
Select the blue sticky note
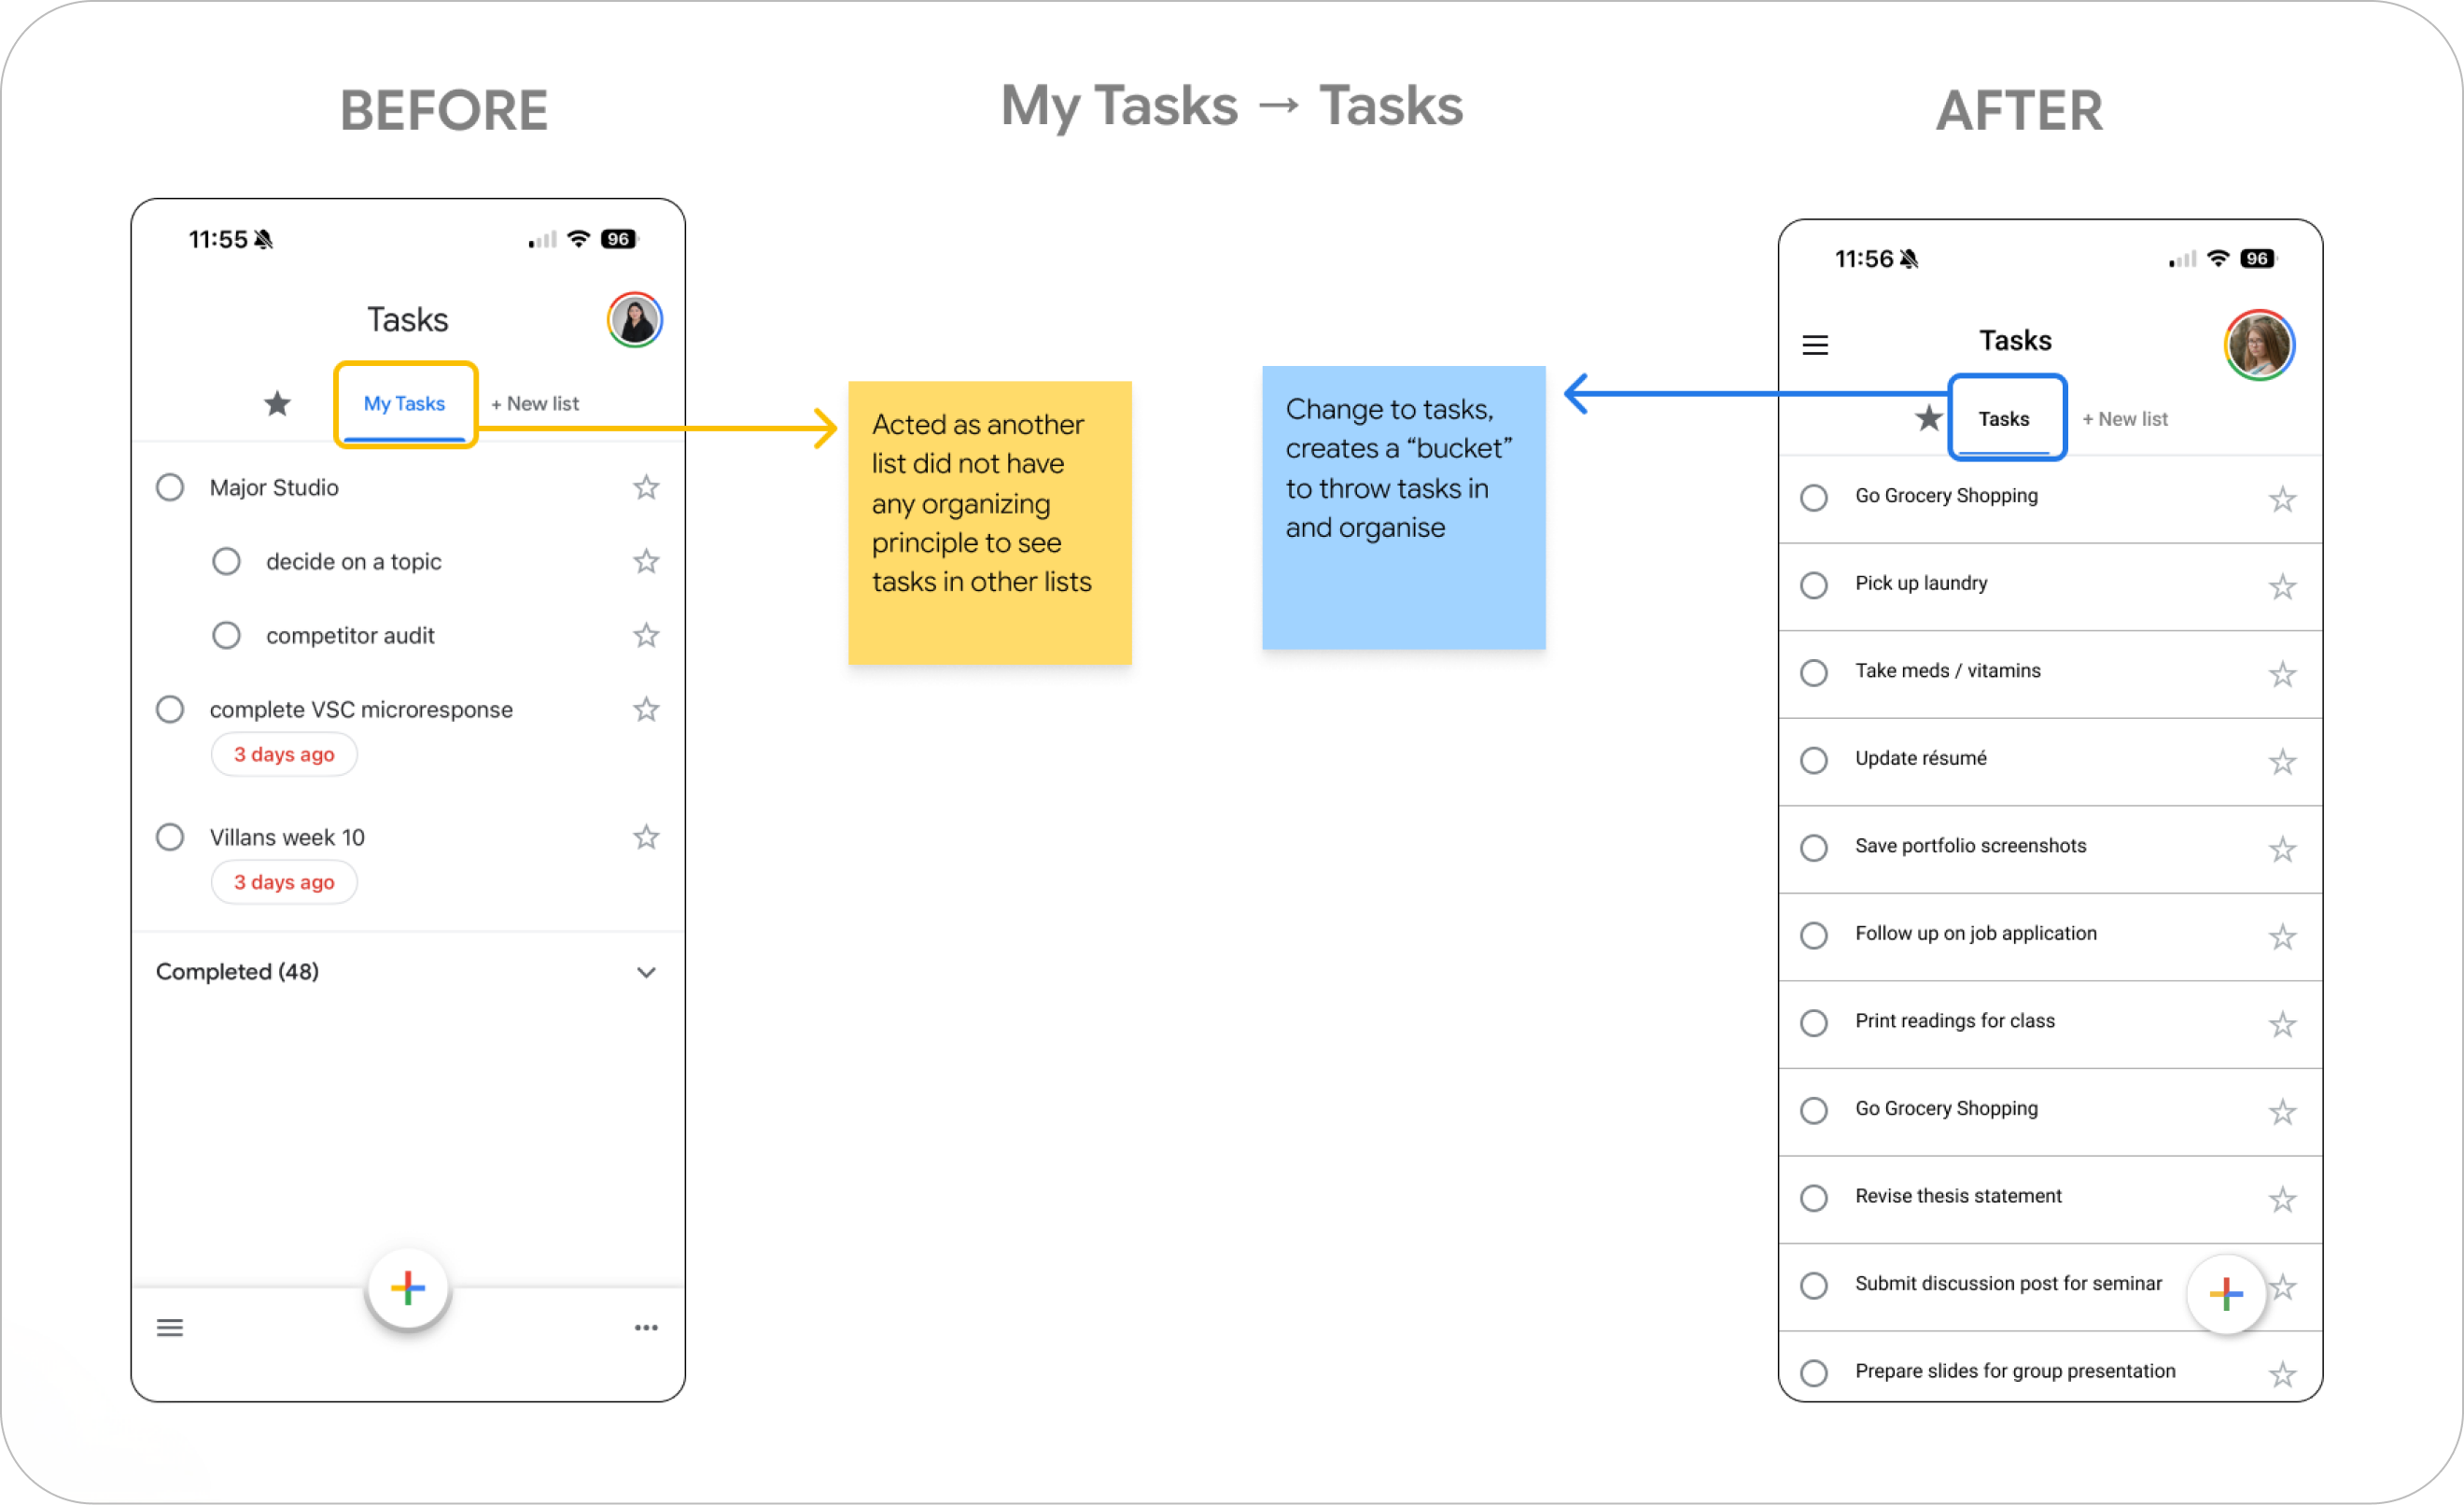1404,508
